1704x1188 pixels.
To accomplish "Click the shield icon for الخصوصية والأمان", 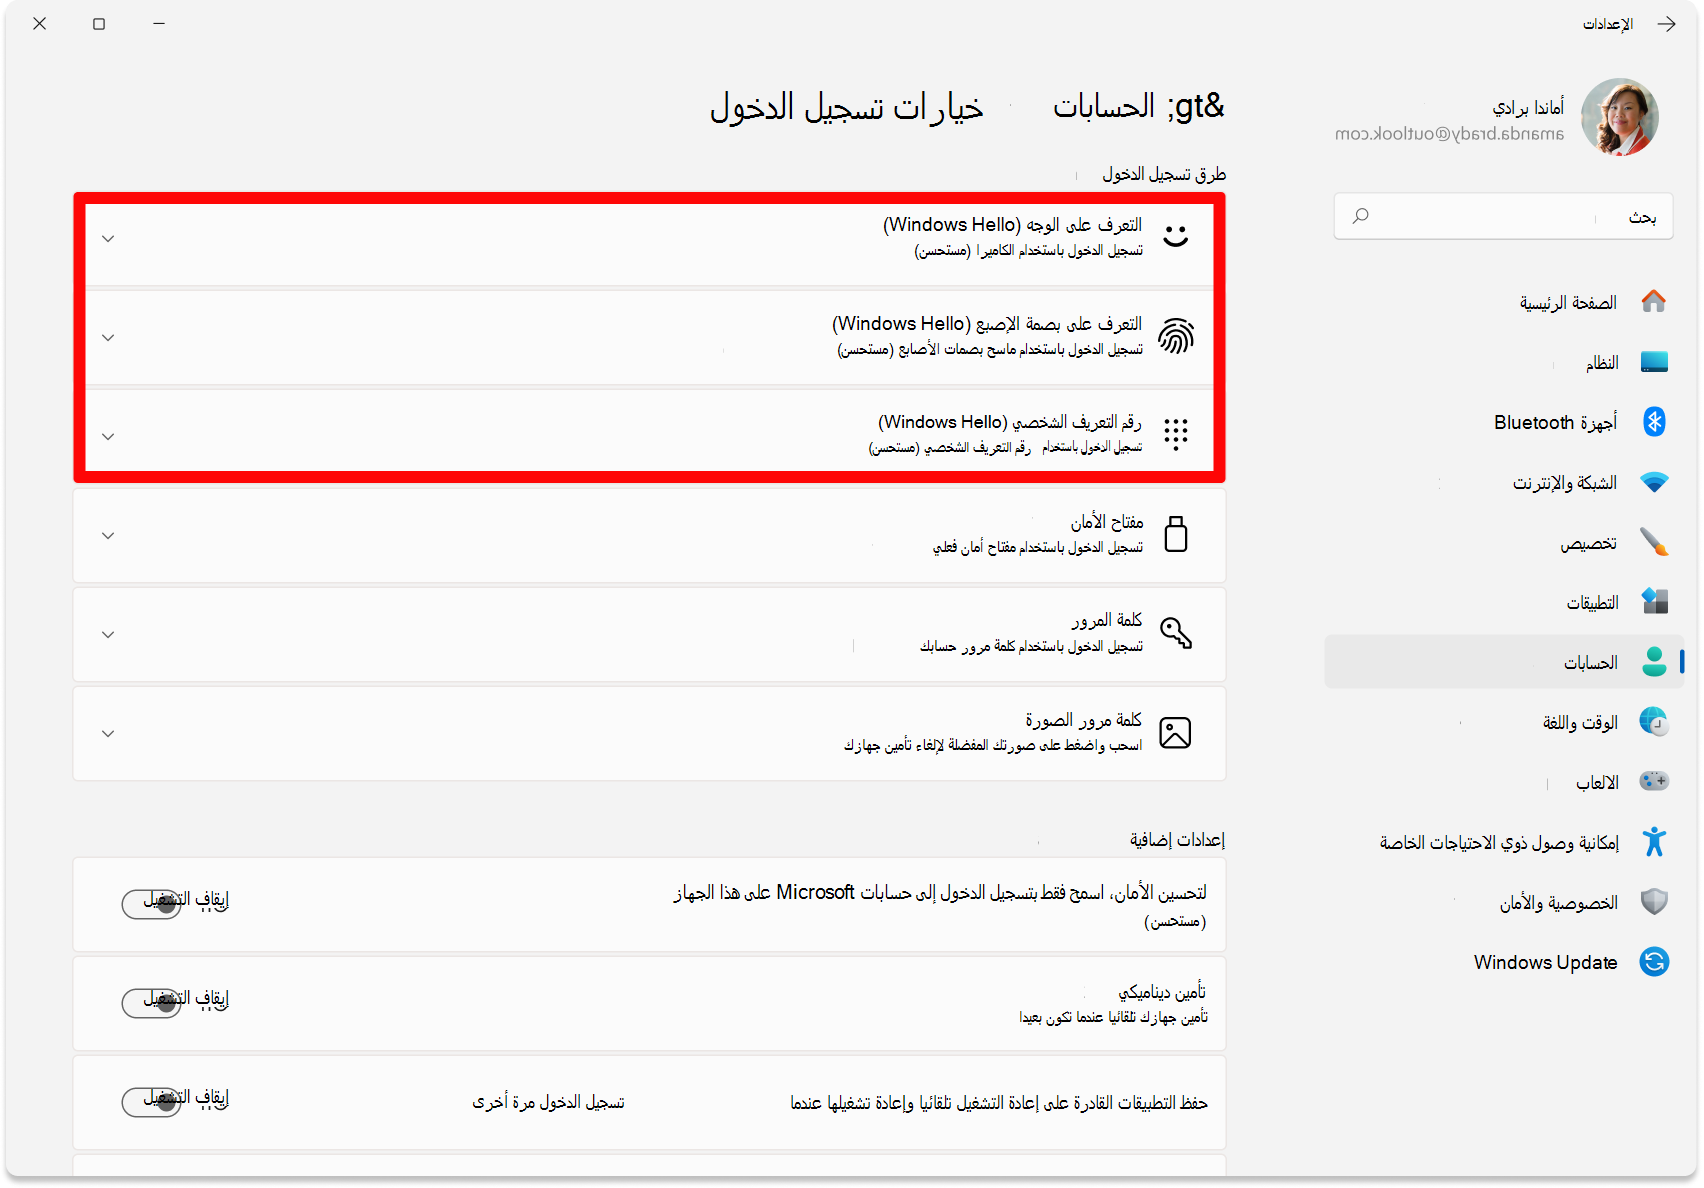I will (1654, 902).
